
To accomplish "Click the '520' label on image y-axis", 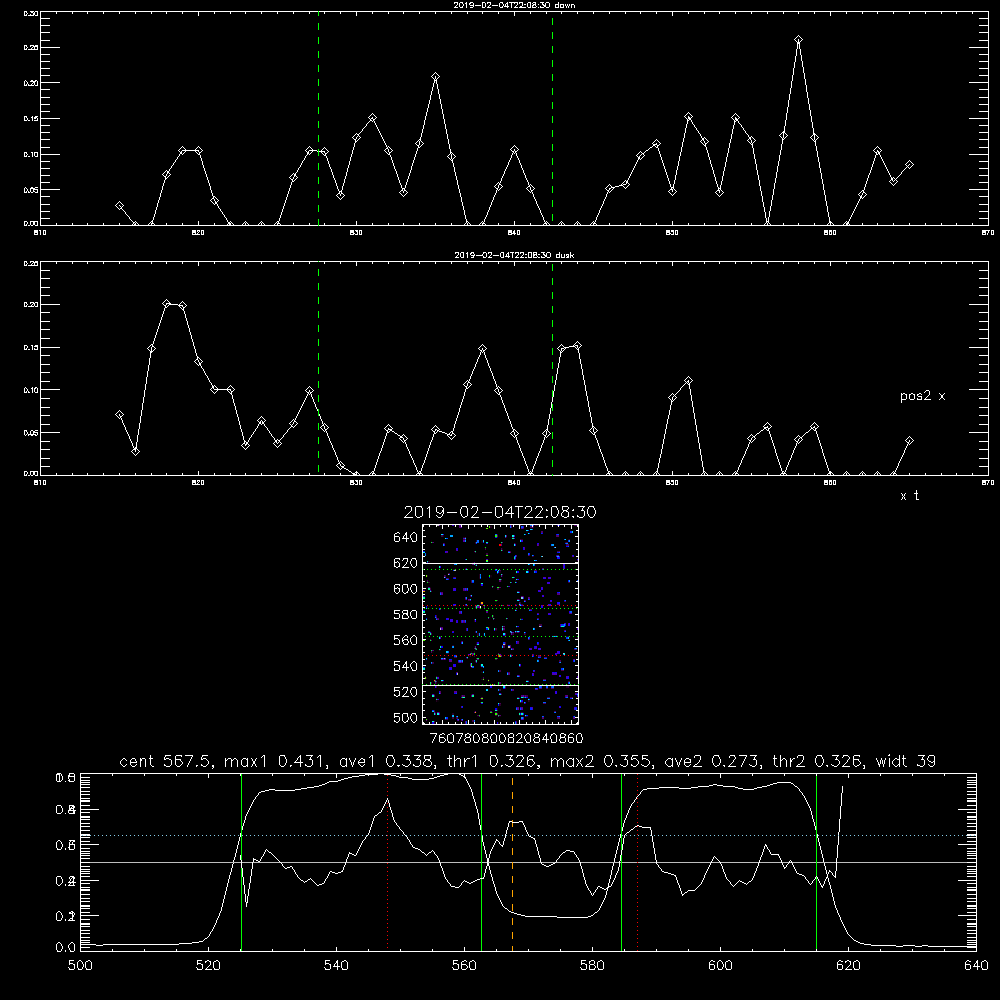I will coord(406,692).
